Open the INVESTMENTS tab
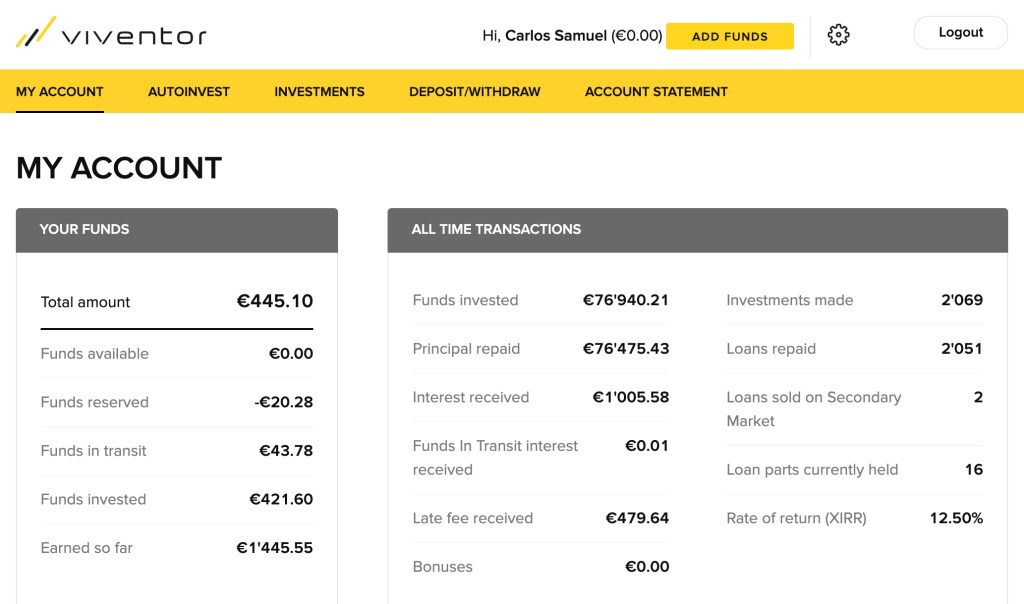The height and width of the screenshot is (604, 1024). tap(319, 92)
